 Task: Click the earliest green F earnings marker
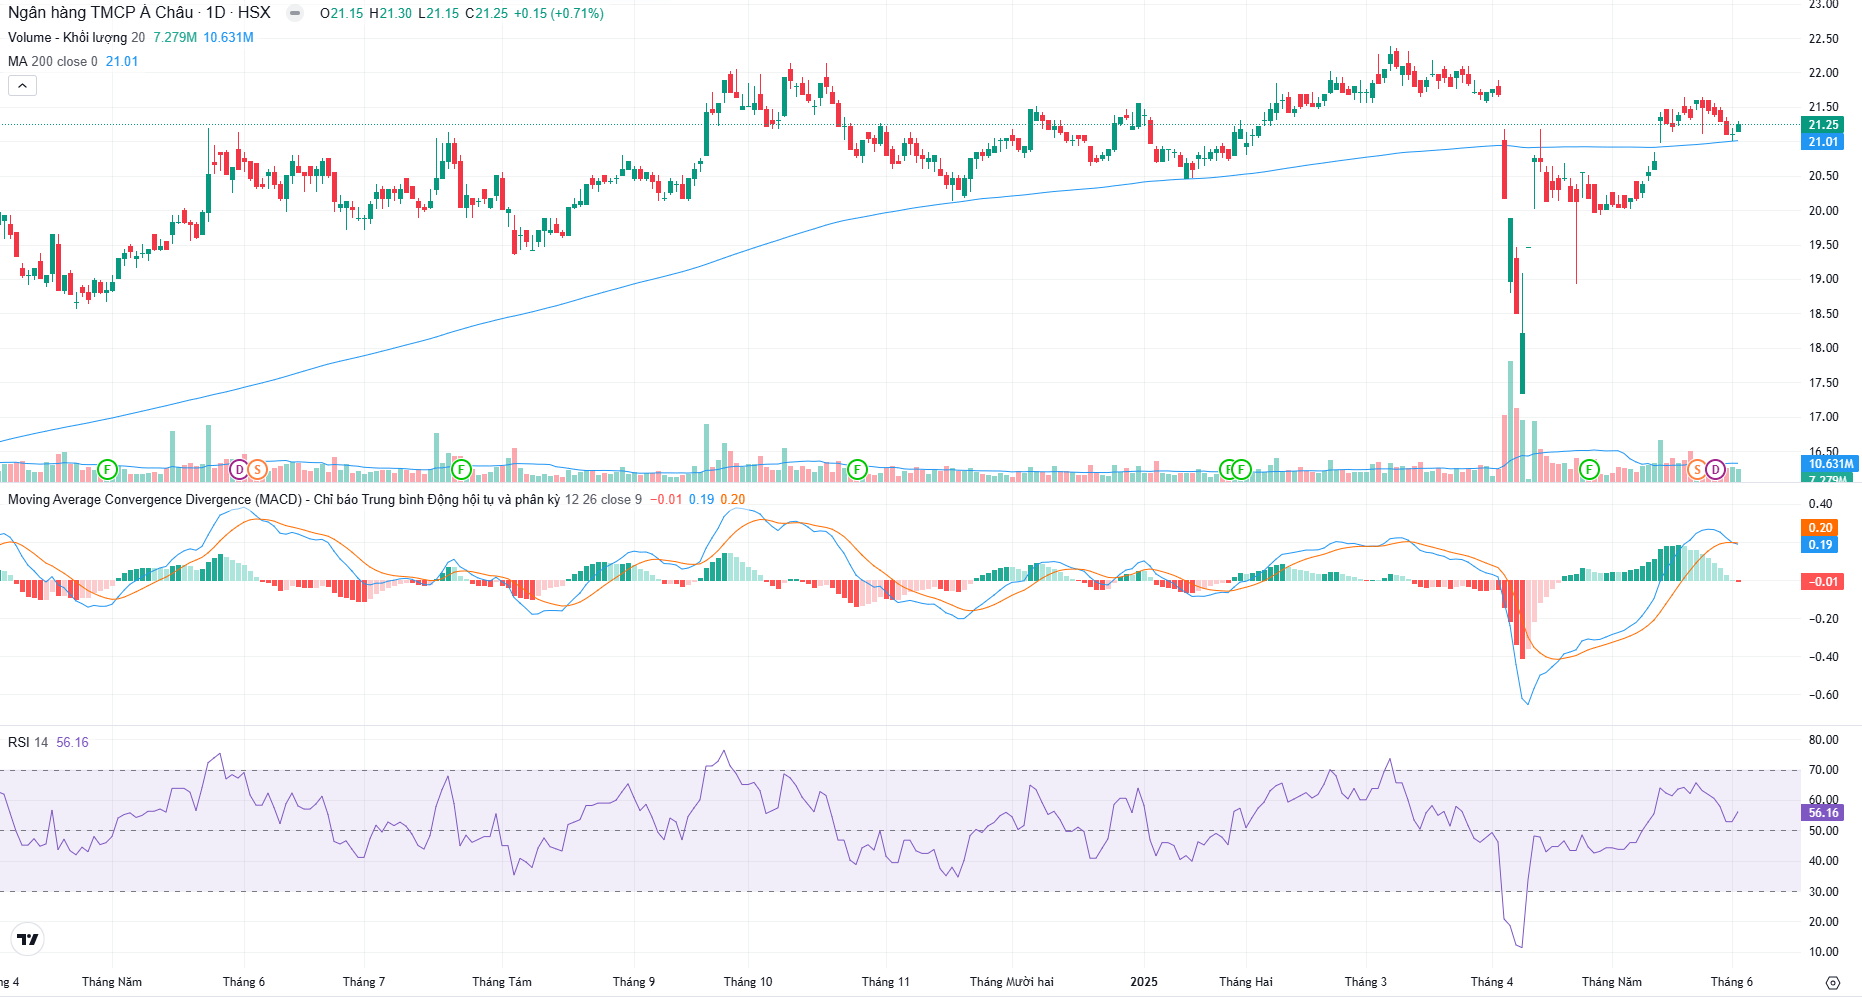pos(108,469)
